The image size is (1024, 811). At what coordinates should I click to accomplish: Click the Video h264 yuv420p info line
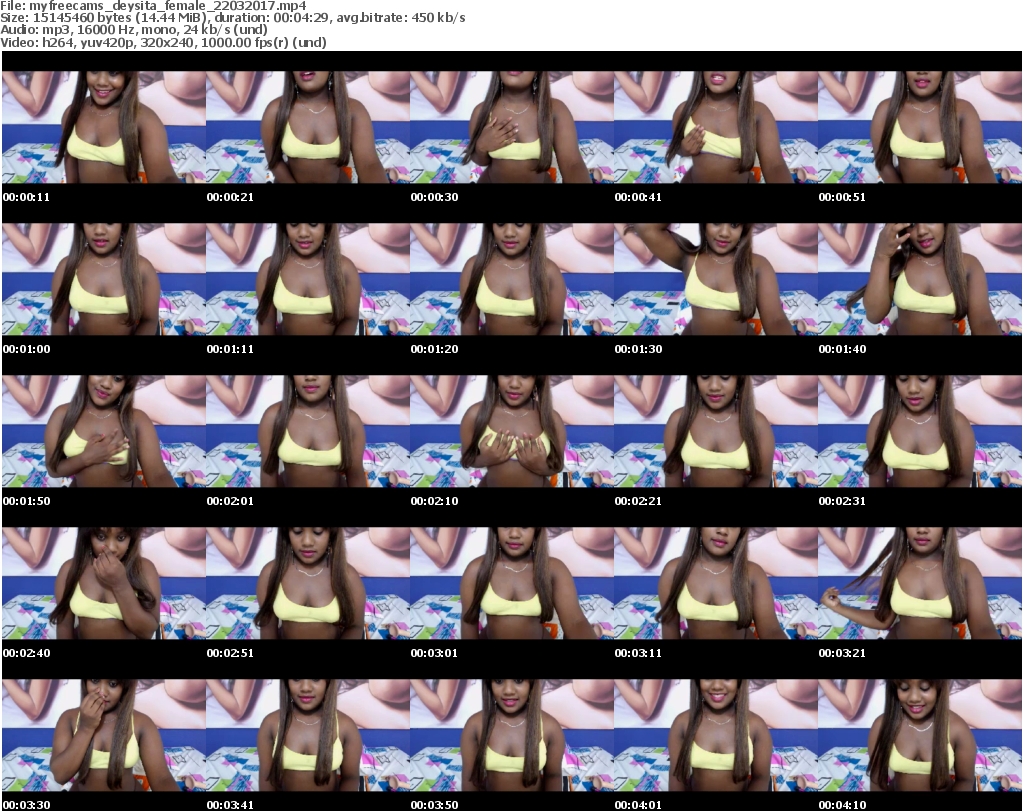pos(163,42)
